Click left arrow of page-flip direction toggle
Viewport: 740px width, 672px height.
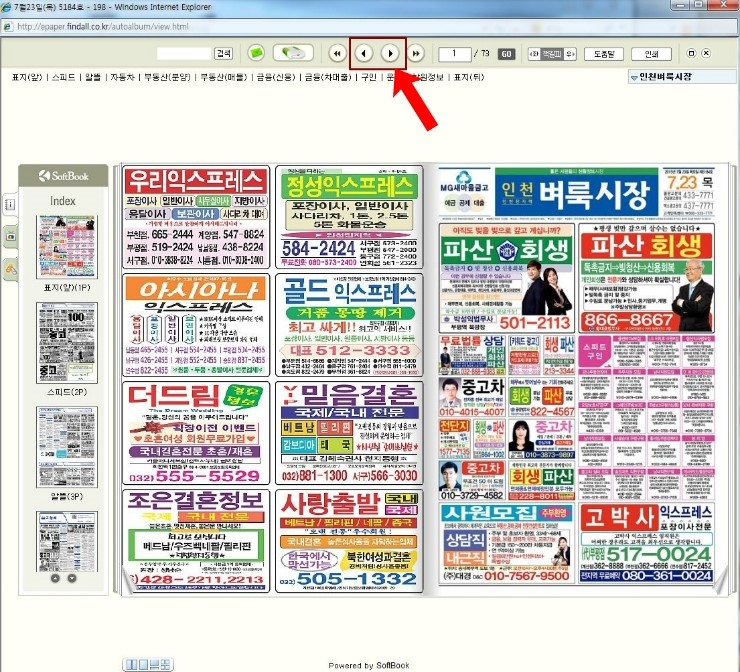(534, 54)
